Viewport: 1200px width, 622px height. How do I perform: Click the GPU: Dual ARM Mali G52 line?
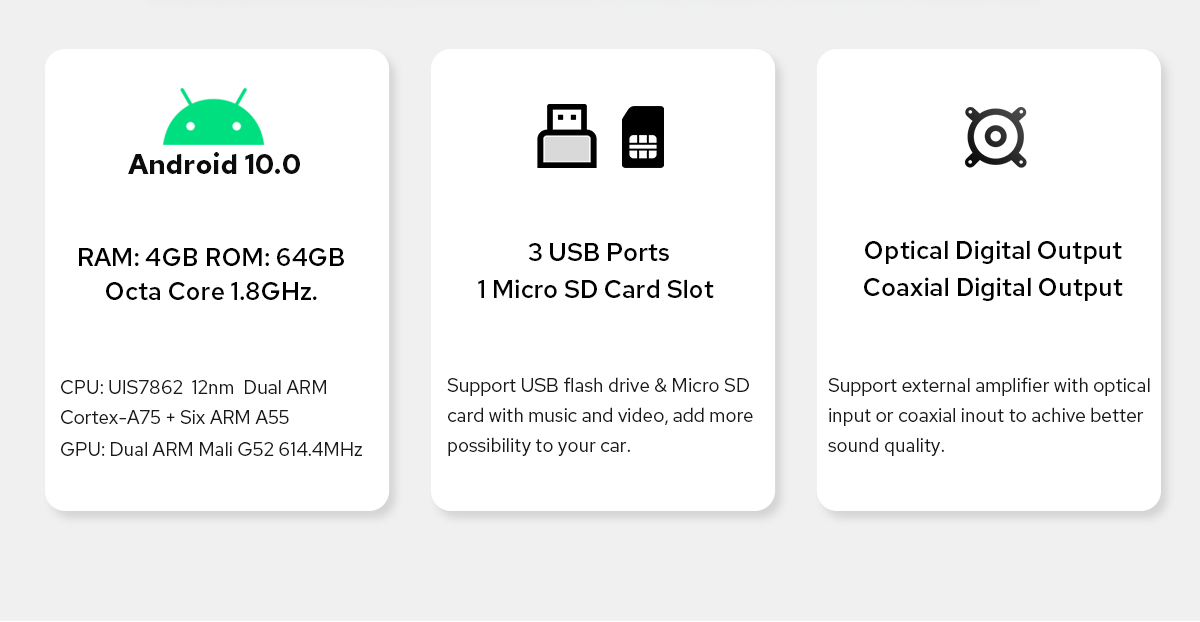[211, 449]
